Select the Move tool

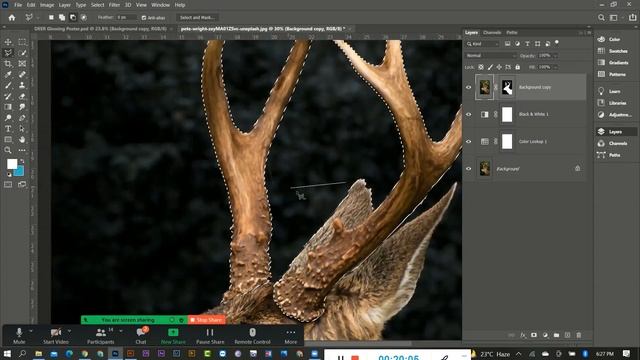[x=8, y=42]
